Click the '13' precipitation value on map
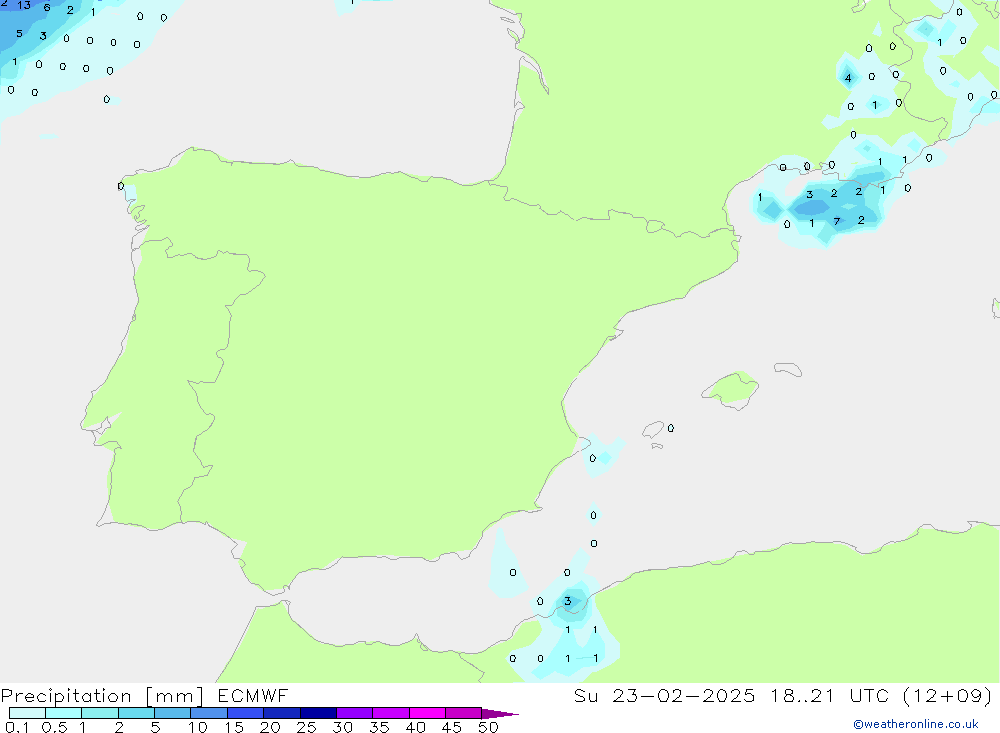This screenshot has height=733, width=1000. tap(24, 5)
